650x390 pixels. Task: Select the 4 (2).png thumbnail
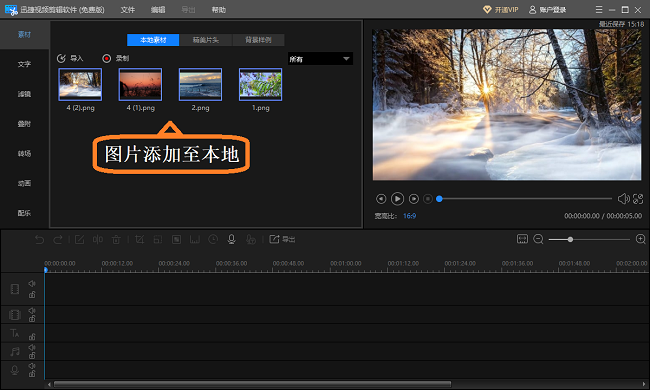80,85
